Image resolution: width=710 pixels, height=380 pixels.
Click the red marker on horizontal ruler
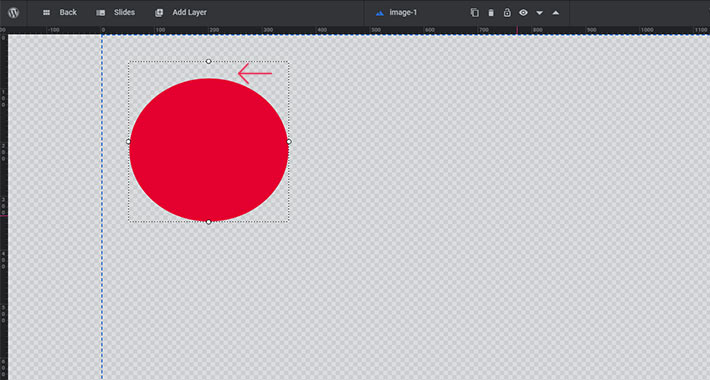click(517, 30)
